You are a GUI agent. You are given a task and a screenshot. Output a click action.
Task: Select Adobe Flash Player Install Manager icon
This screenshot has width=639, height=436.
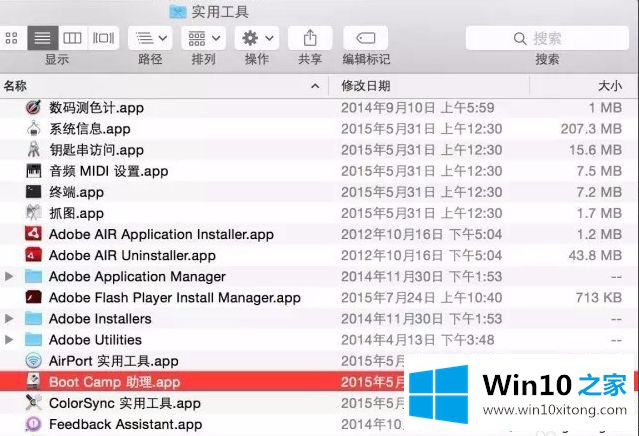pyautogui.click(x=33, y=297)
